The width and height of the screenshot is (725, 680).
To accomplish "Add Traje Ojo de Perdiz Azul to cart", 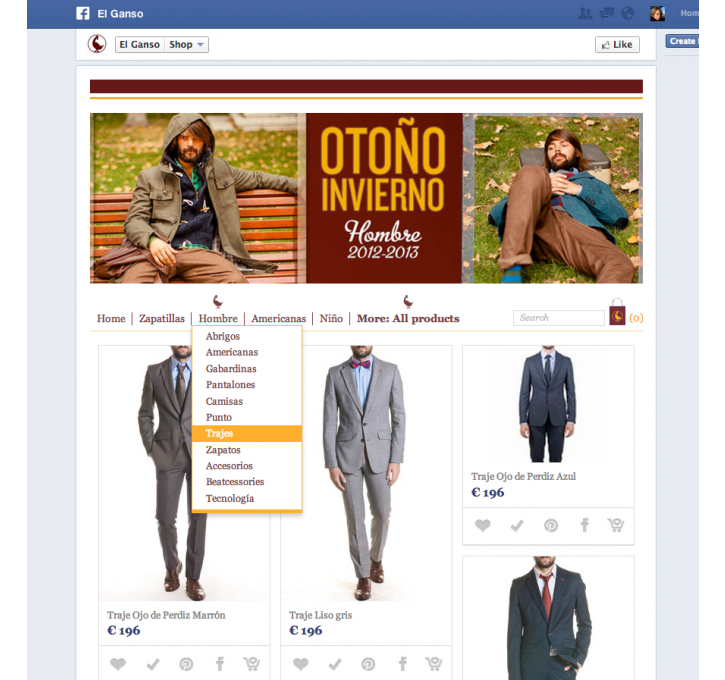I will [x=616, y=525].
